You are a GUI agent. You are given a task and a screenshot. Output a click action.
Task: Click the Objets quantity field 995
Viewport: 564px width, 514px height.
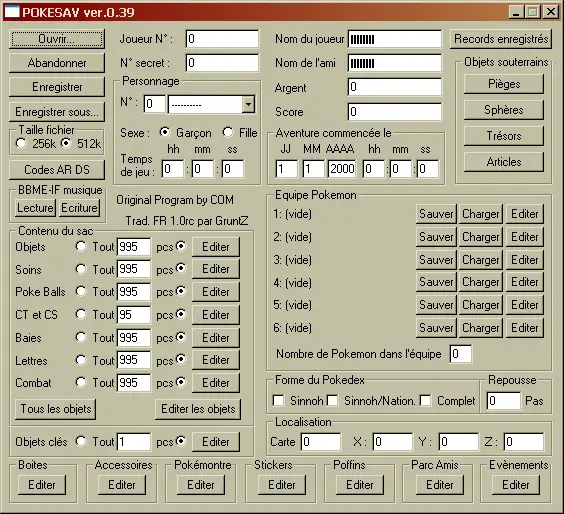click(133, 247)
